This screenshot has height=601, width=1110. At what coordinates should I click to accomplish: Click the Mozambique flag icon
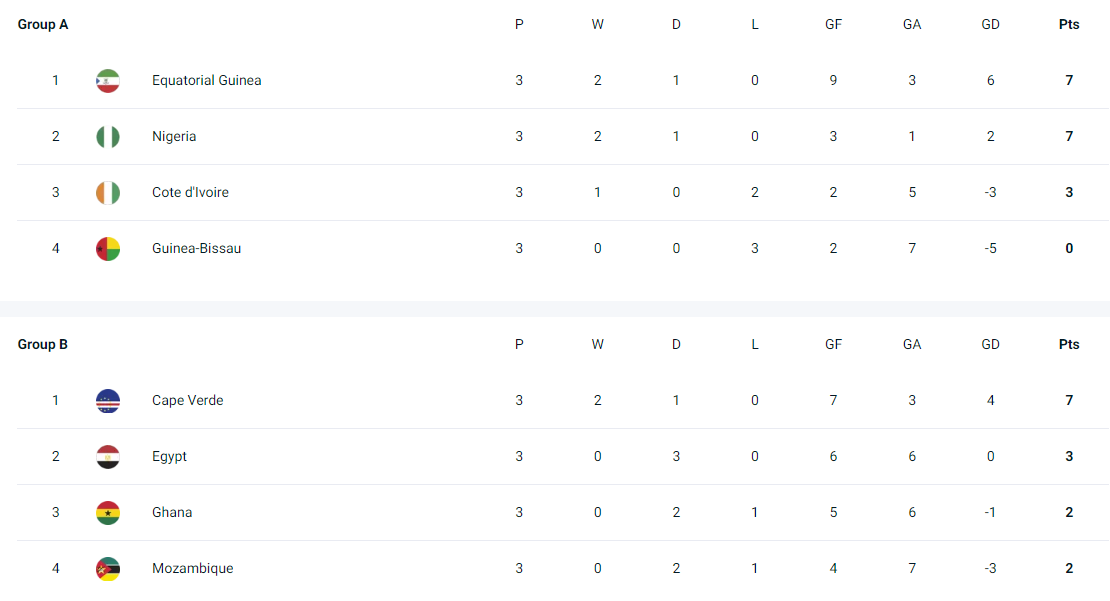click(108, 569)
